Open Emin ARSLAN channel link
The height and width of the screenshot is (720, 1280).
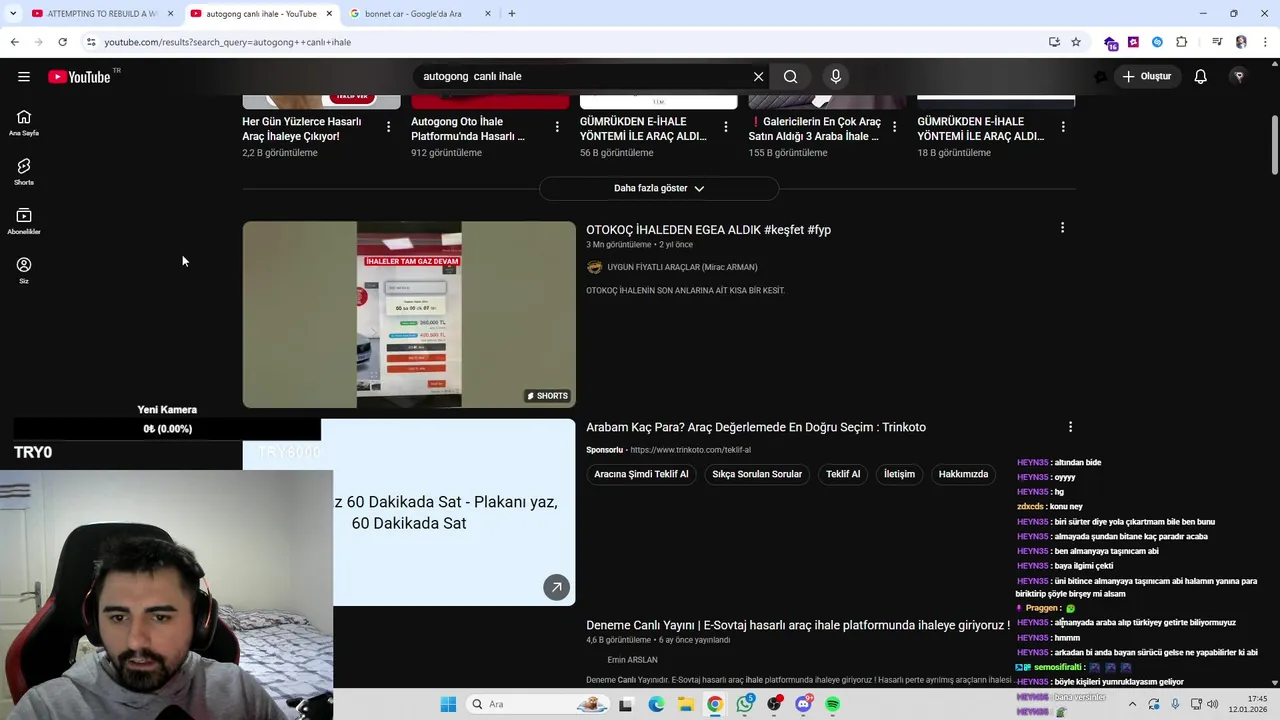pyautogui.click(x=632, y=660)
